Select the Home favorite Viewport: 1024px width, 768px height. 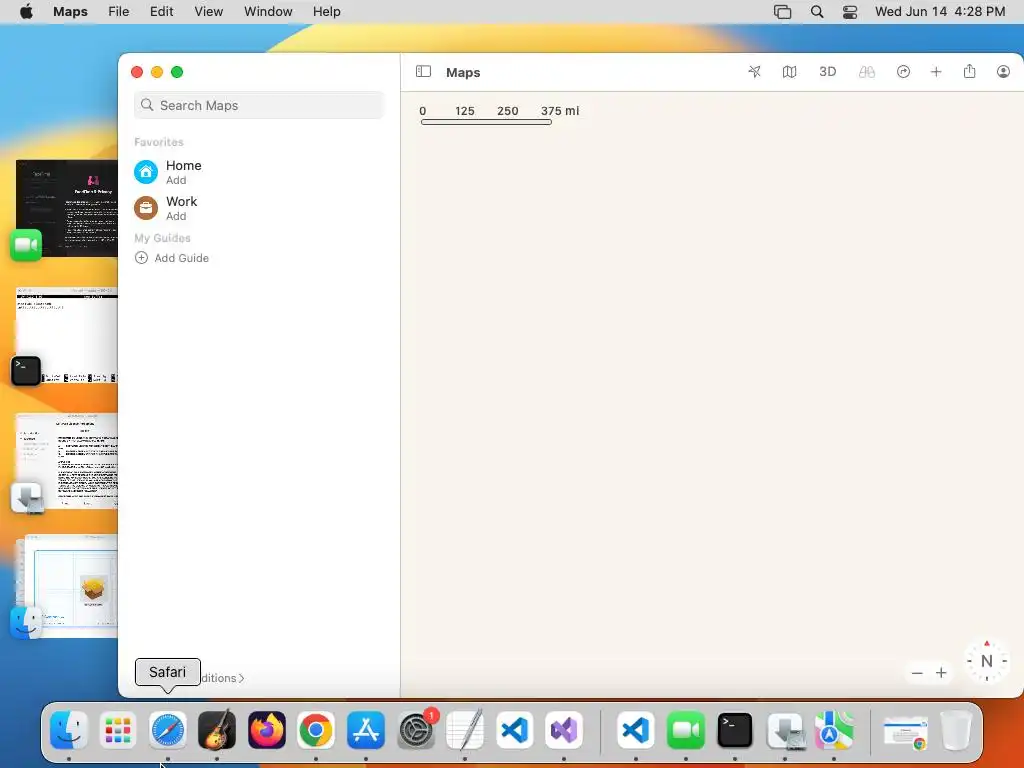tap(259, 172)
